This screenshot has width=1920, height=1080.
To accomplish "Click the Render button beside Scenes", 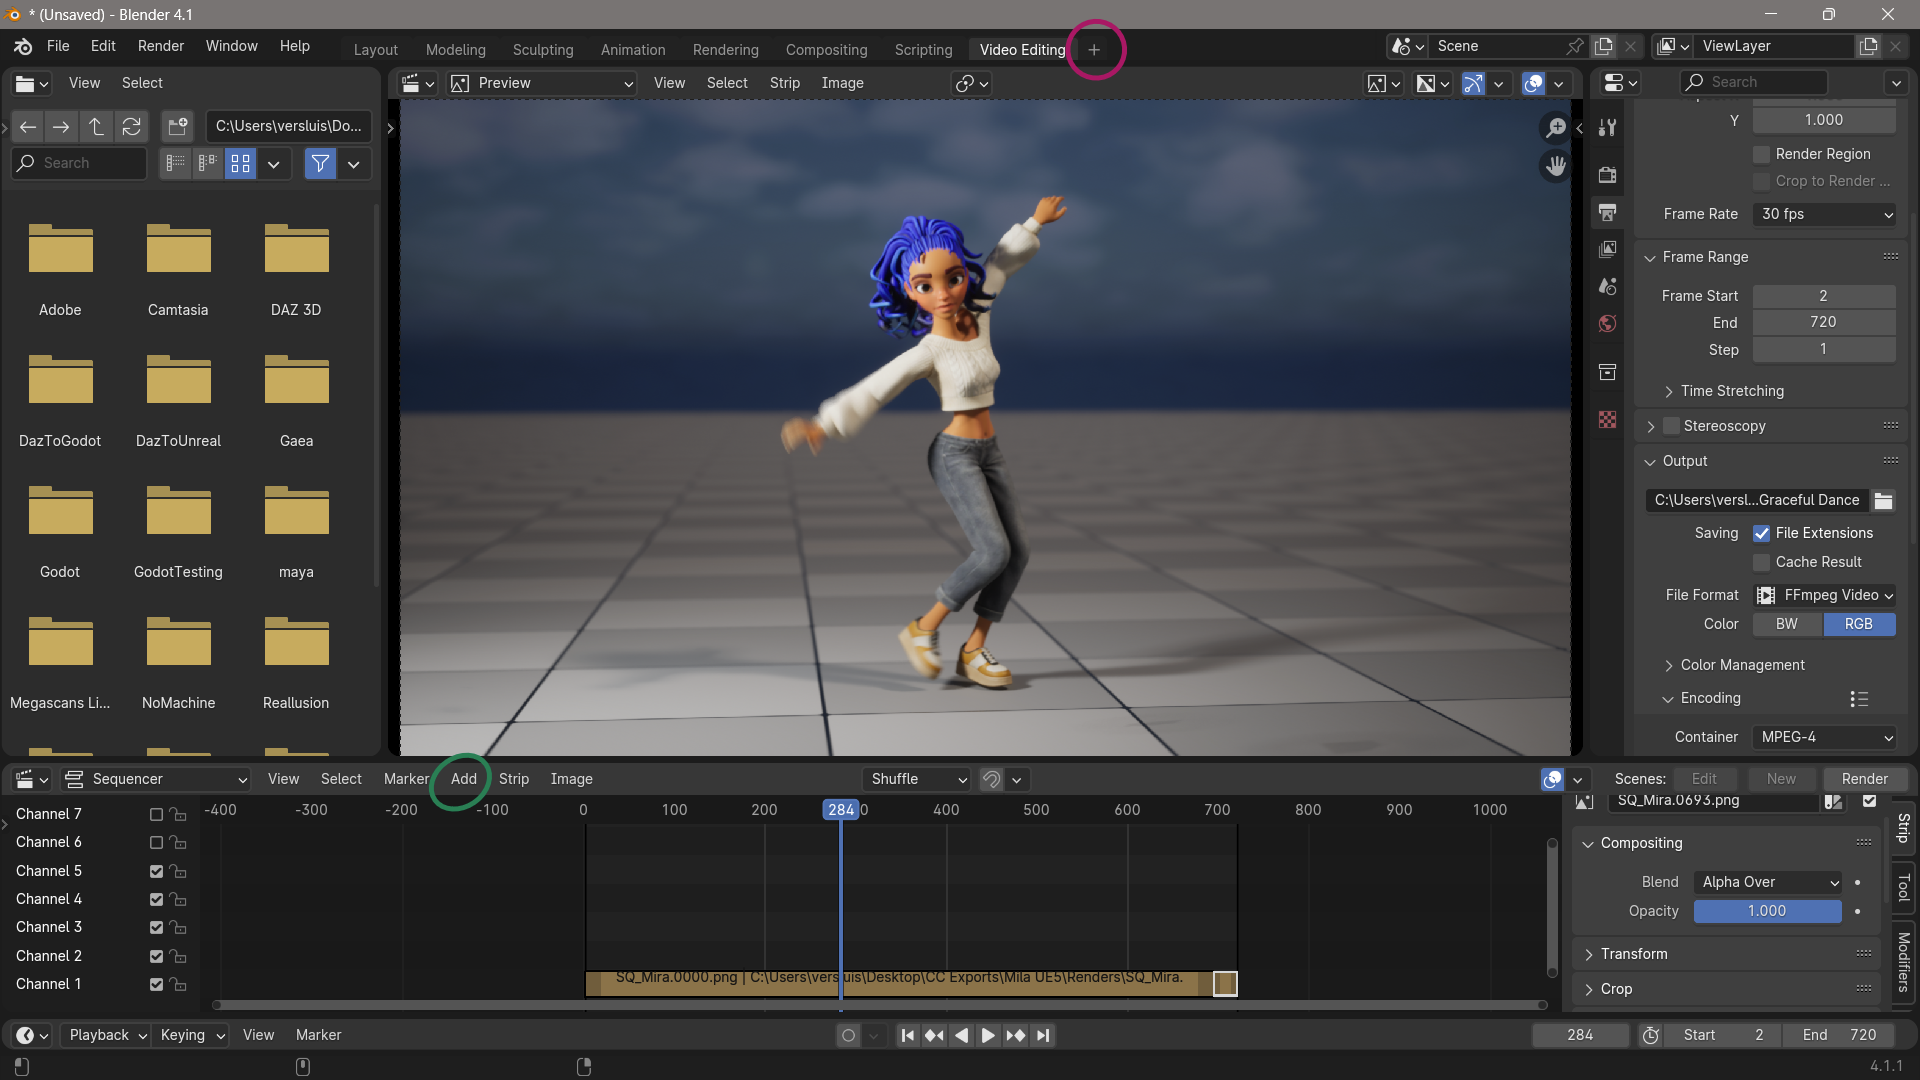I will tap(1864, 779).
